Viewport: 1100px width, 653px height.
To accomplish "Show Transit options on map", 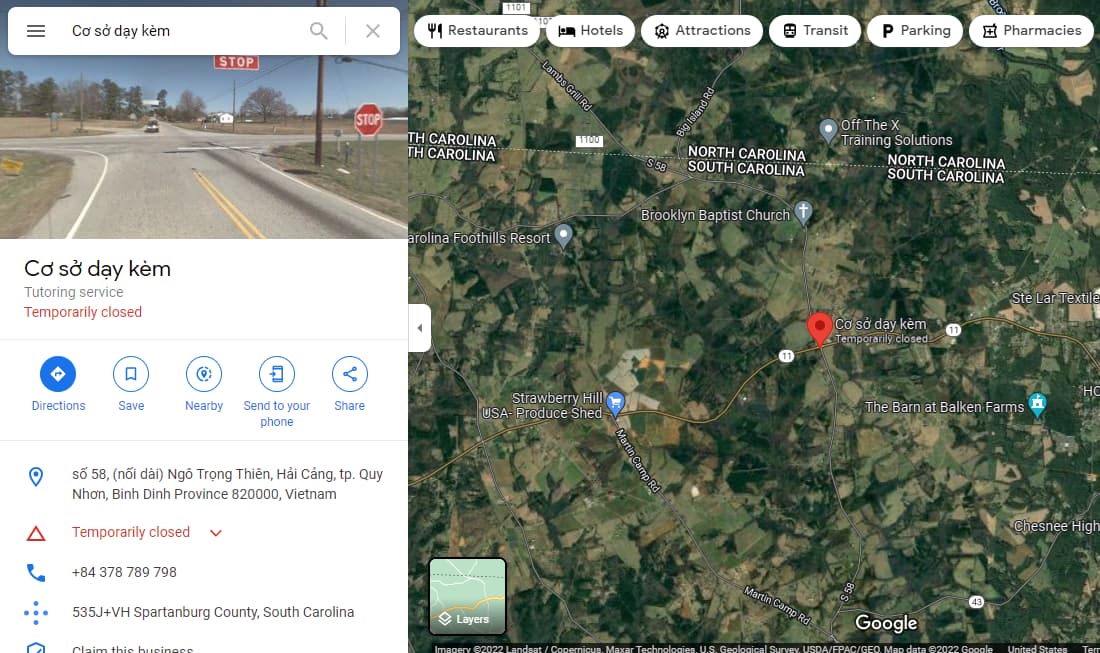I will [x=815, y=31].
